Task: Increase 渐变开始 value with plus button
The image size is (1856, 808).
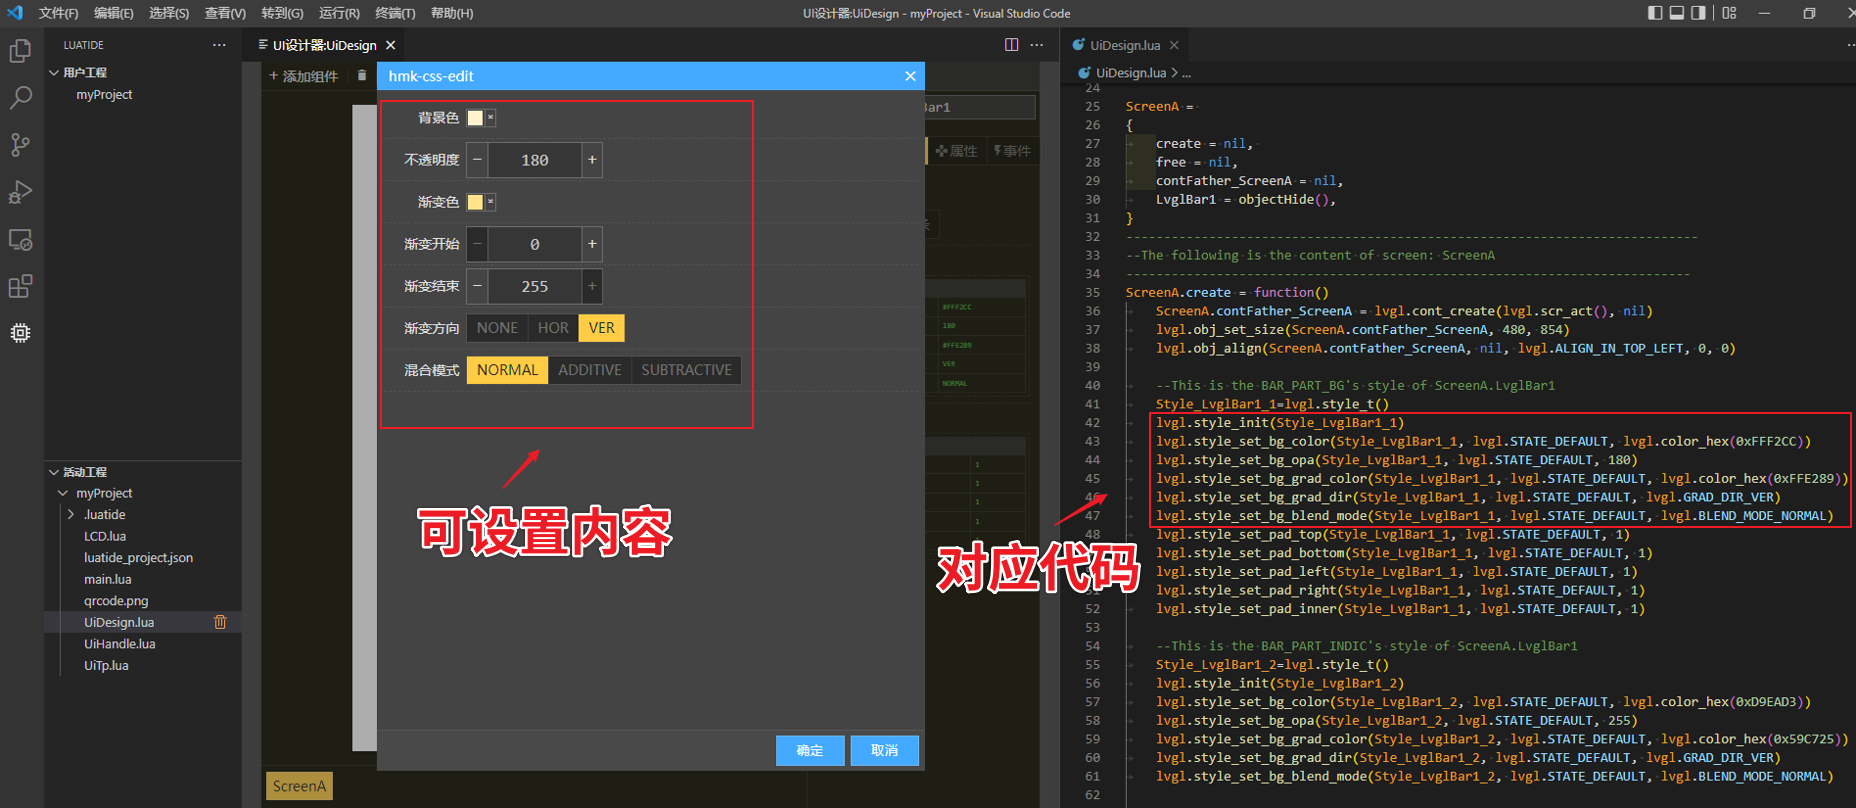Action: (x=592, y=244)
